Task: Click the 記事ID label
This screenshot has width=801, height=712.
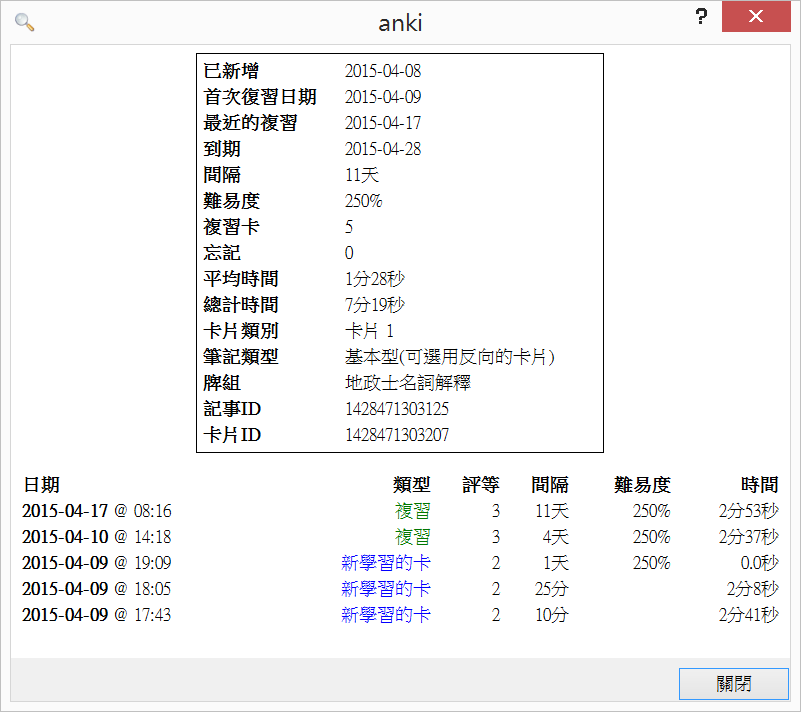Action: pos(232,409)
